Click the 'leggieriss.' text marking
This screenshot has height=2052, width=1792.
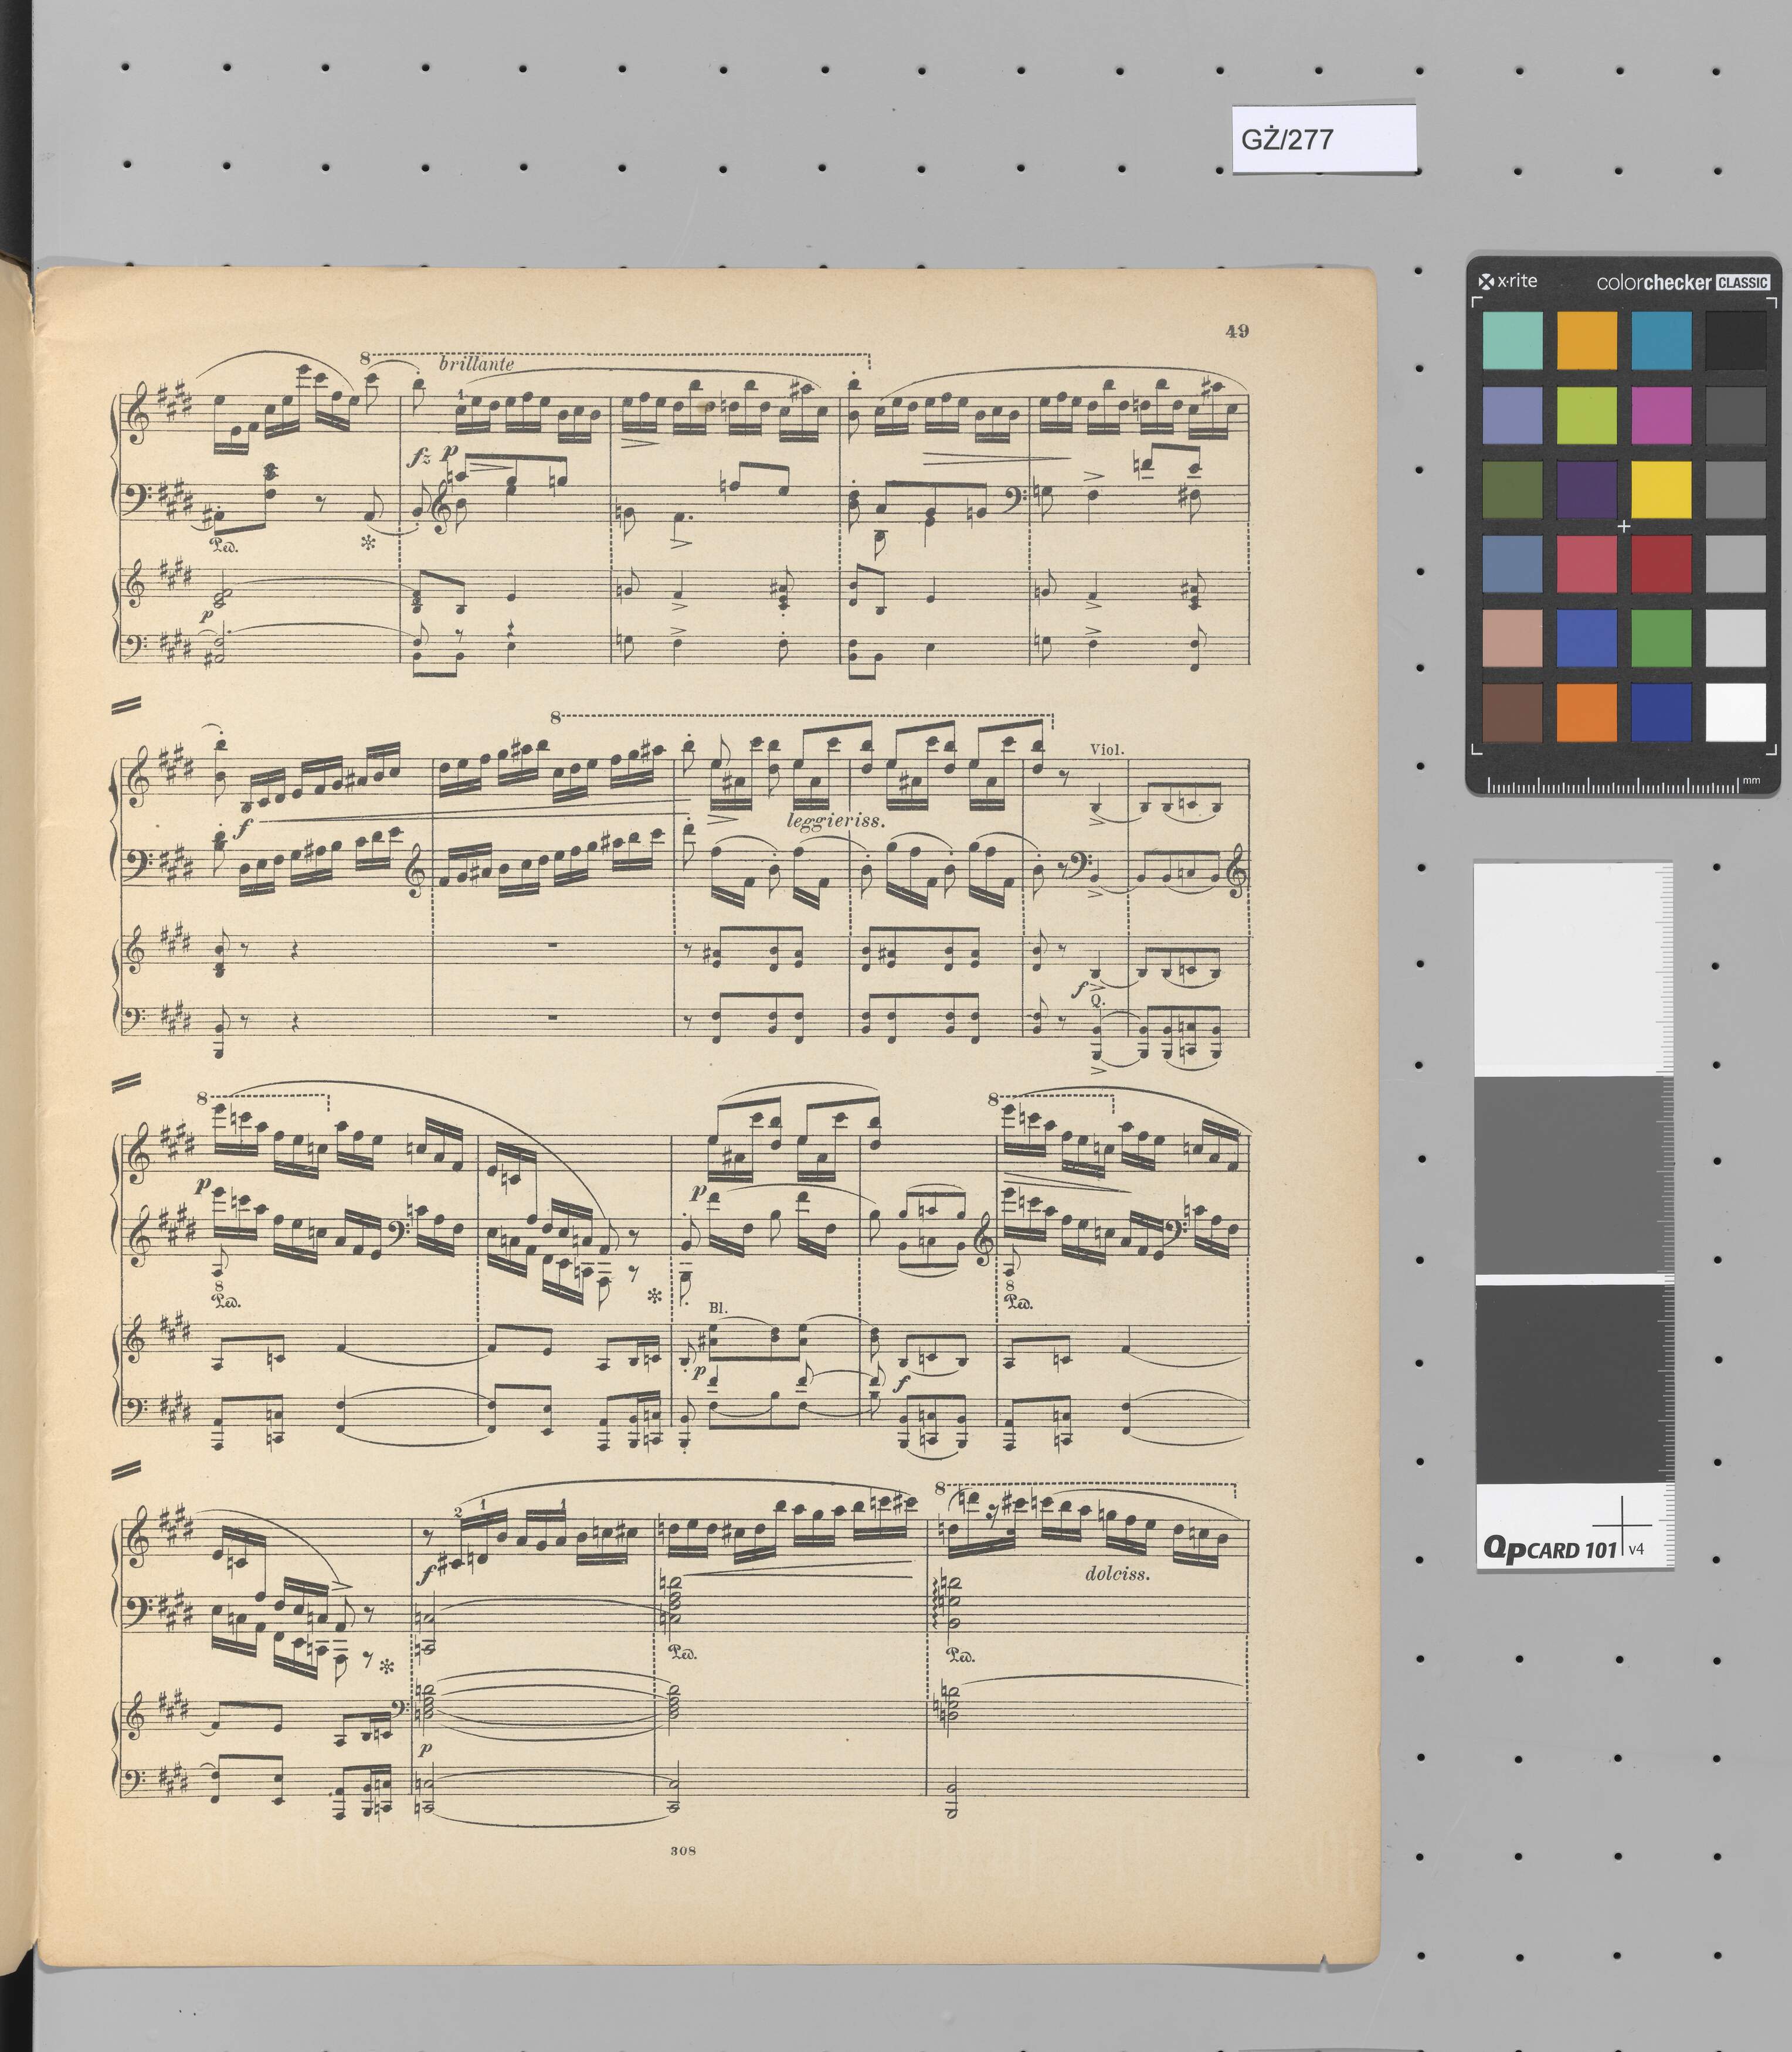click(835, 821)
